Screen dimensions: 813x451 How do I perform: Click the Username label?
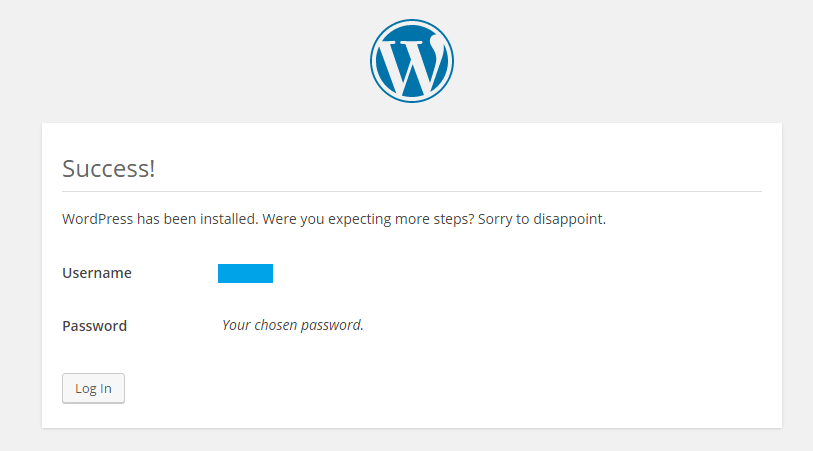click(97, 273)
